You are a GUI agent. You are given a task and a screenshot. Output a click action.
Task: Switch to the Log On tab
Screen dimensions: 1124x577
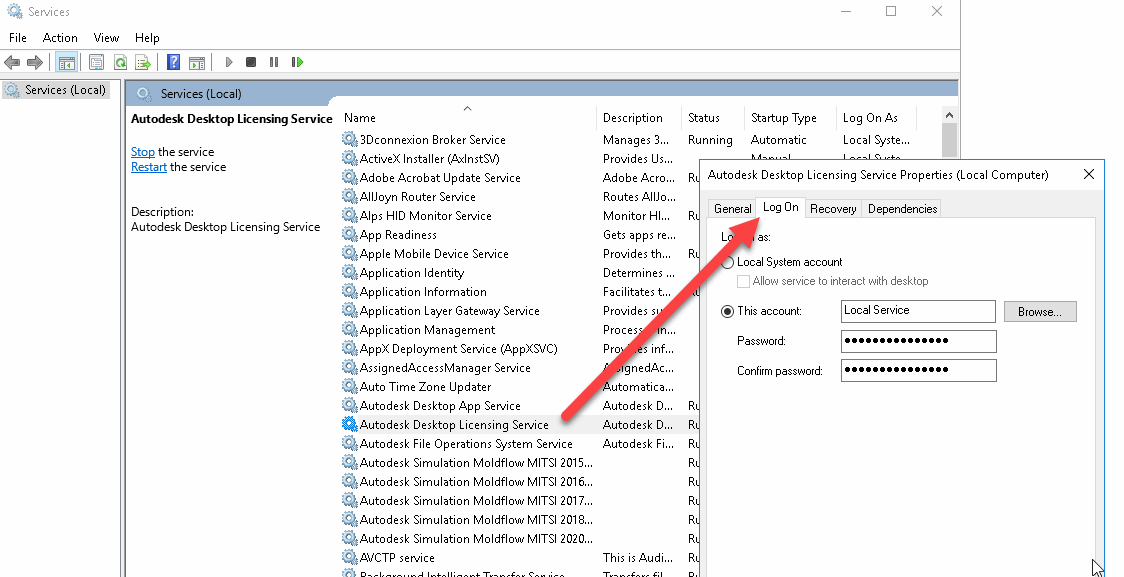[x=781, y=207]
